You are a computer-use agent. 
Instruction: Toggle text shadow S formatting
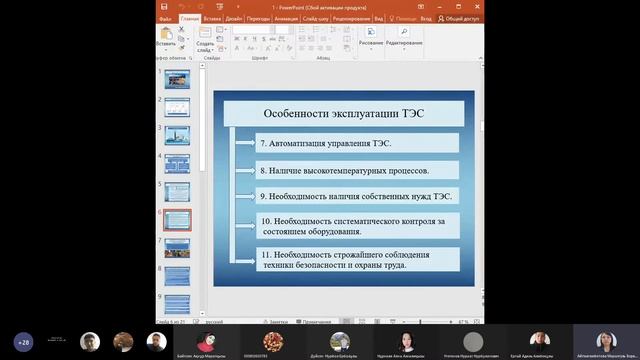[x=264, y=39]
